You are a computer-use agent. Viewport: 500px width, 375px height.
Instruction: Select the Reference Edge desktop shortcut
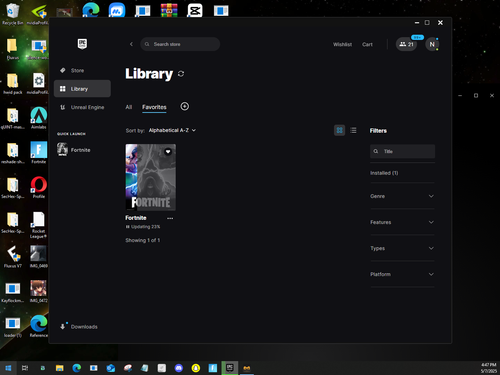coord(39,326)
